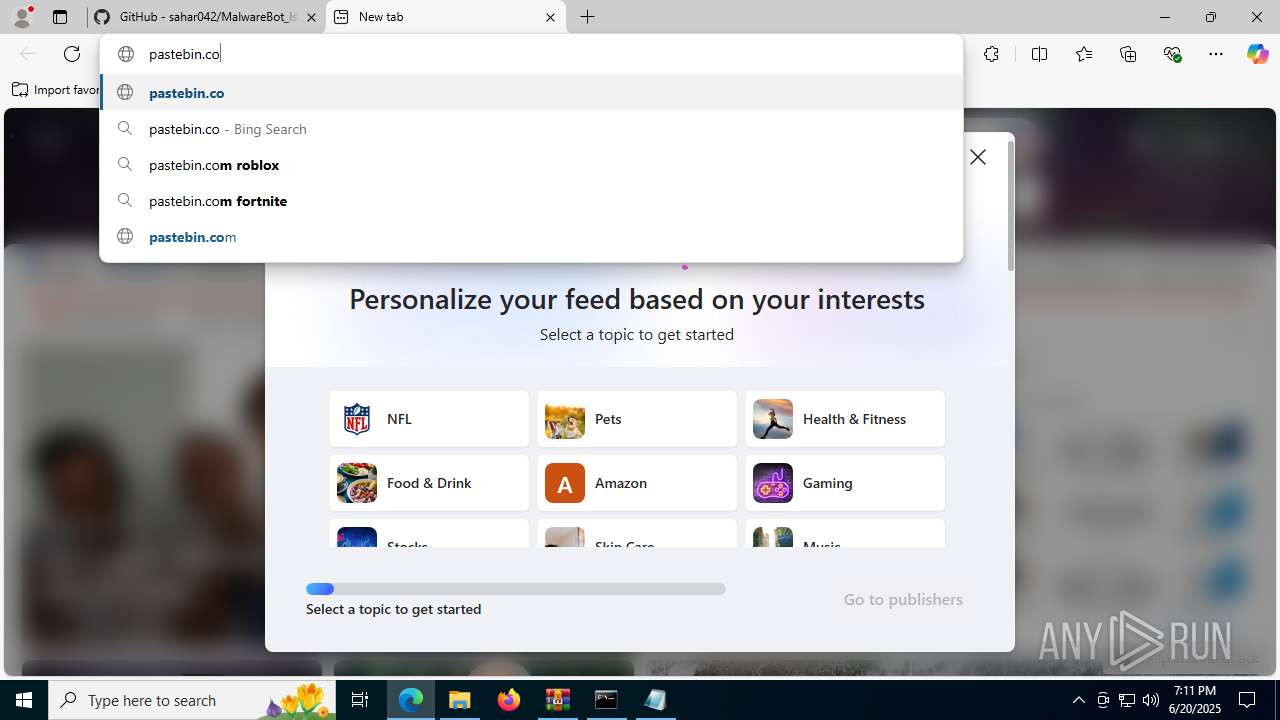Close the Personalize feed dialog
1280x720 pixels.
pyautogui.click(x=978, y=157)
